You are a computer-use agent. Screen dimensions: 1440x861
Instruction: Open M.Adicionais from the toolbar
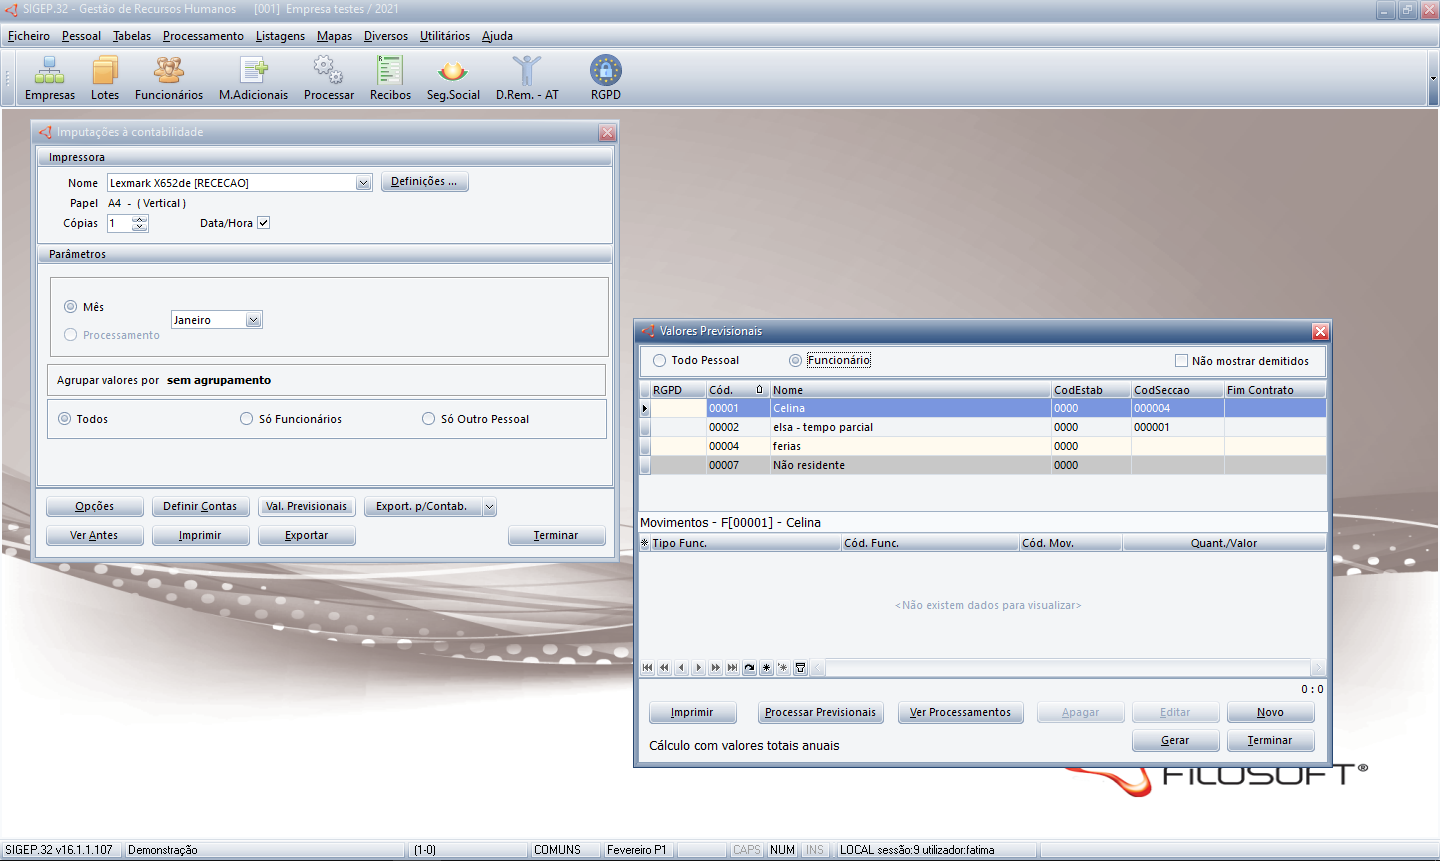tap(253, 78)
